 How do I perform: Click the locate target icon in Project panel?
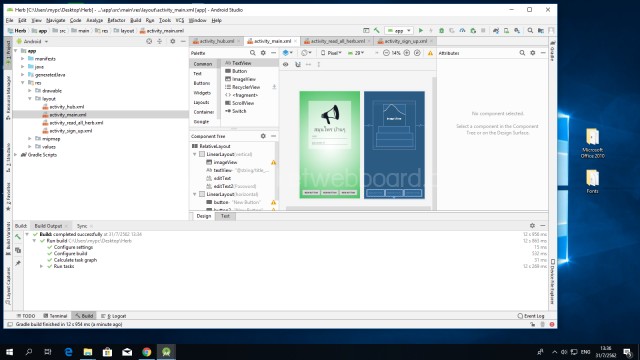149,42
